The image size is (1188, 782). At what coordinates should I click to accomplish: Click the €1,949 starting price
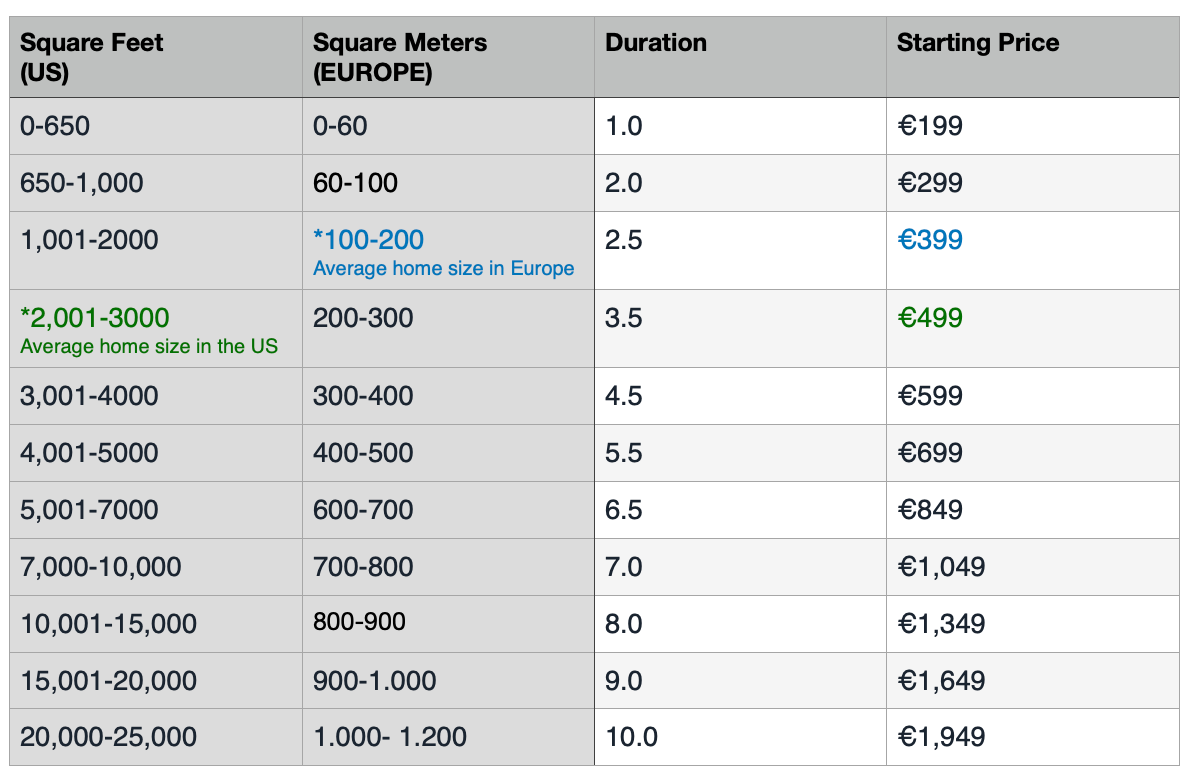tap(941, 737)
